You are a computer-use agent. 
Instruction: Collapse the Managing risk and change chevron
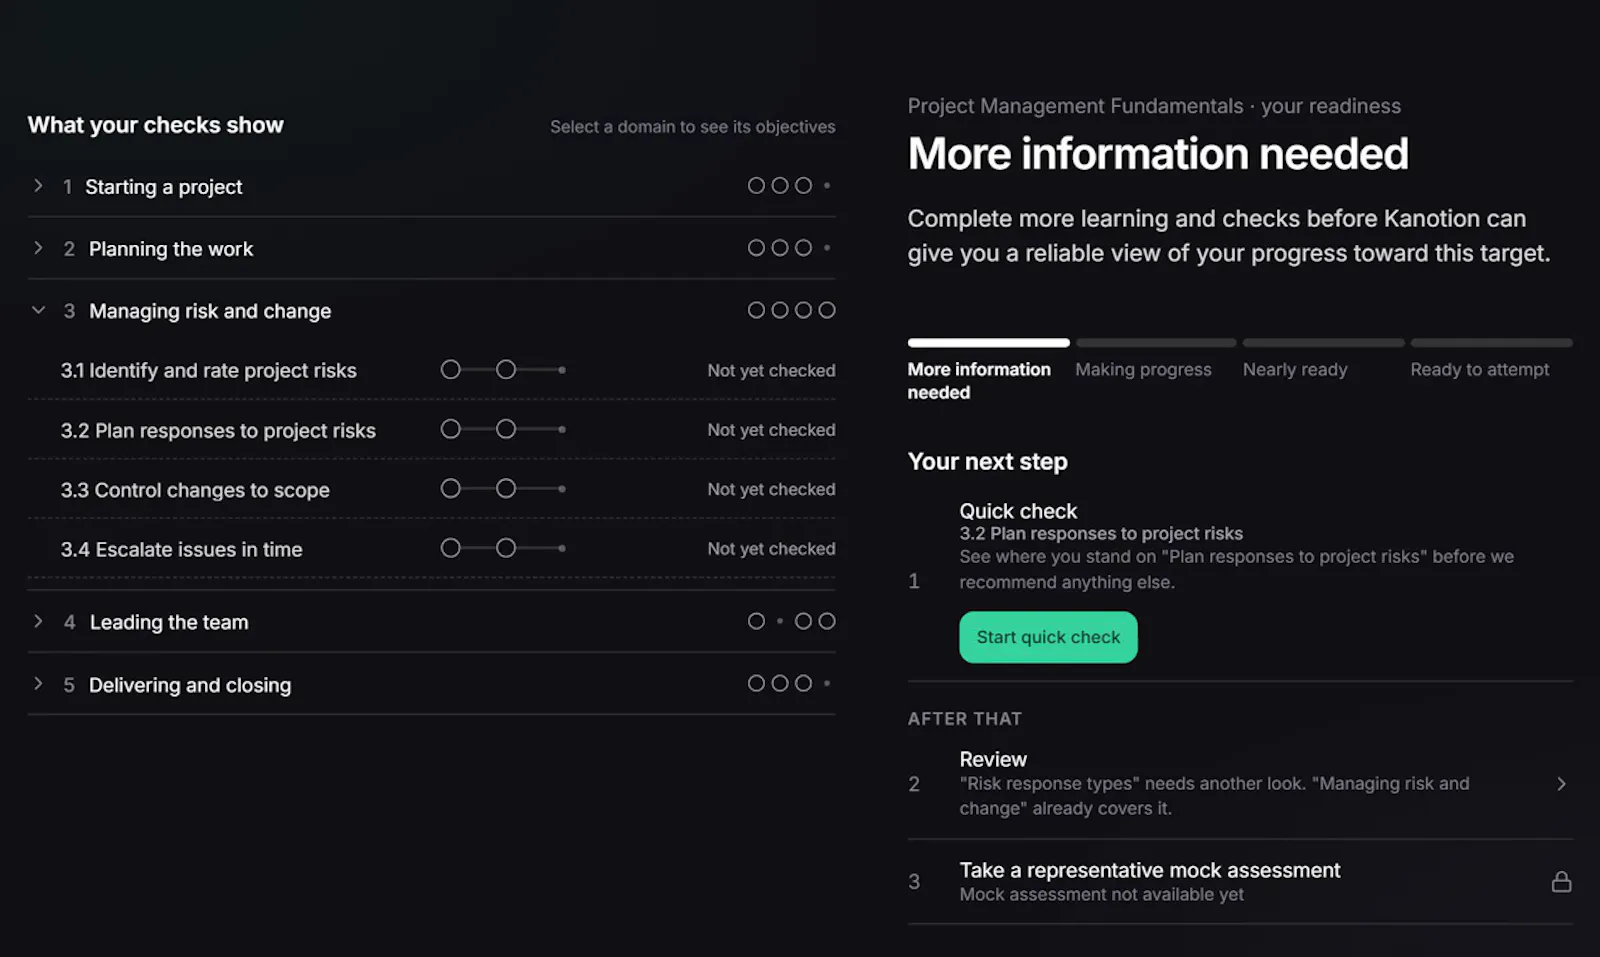coord(38,310)
